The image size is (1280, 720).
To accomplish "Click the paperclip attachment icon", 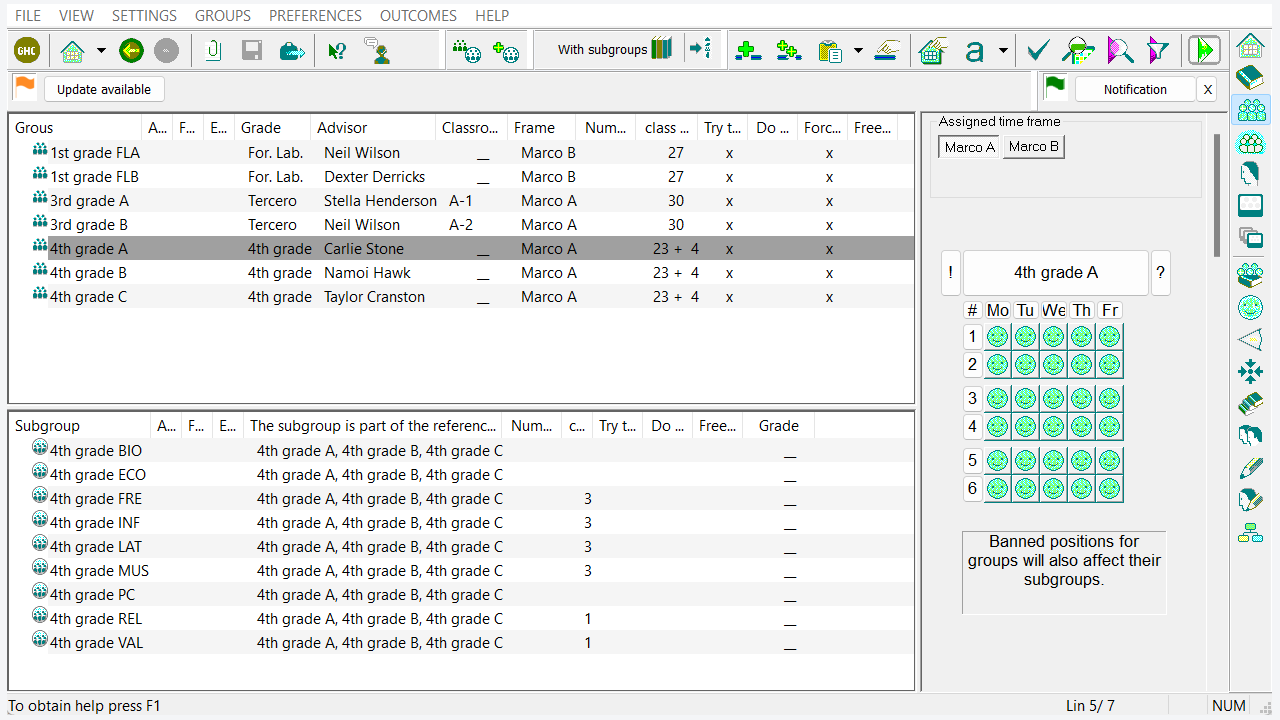I will (x=213, y=50).
